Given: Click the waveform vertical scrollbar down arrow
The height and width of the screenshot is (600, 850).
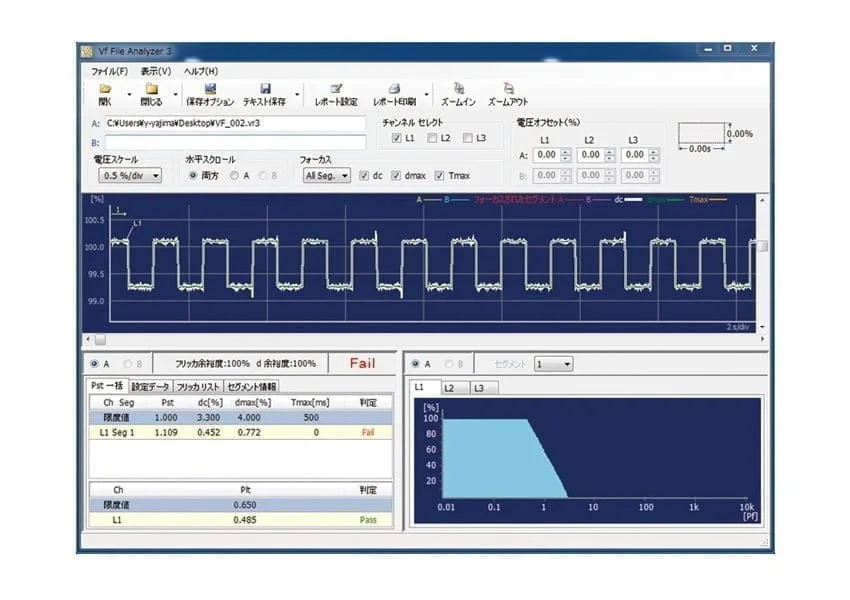Looking at the screenshot, I should (x=762, y=327).
